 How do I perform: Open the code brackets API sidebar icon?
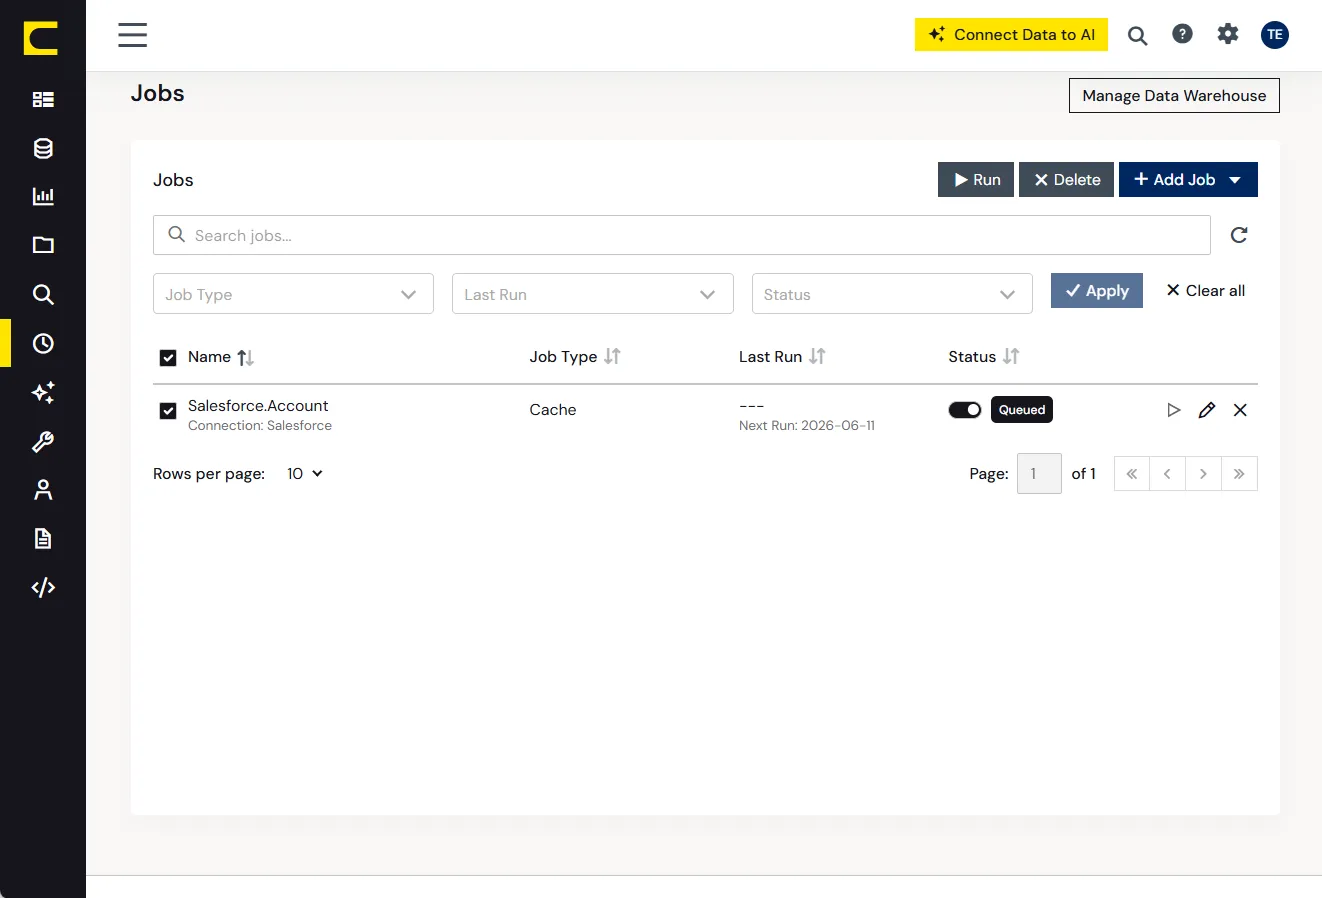(43, 587)
